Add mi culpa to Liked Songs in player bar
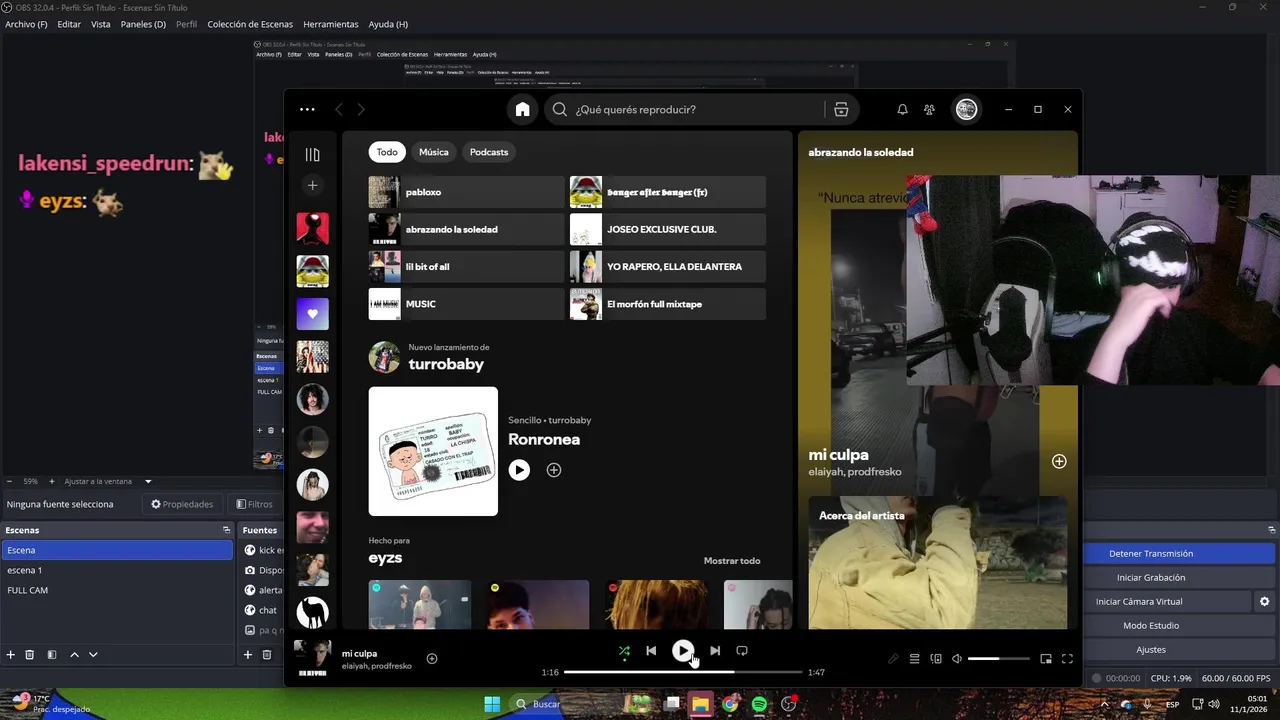 432,658
